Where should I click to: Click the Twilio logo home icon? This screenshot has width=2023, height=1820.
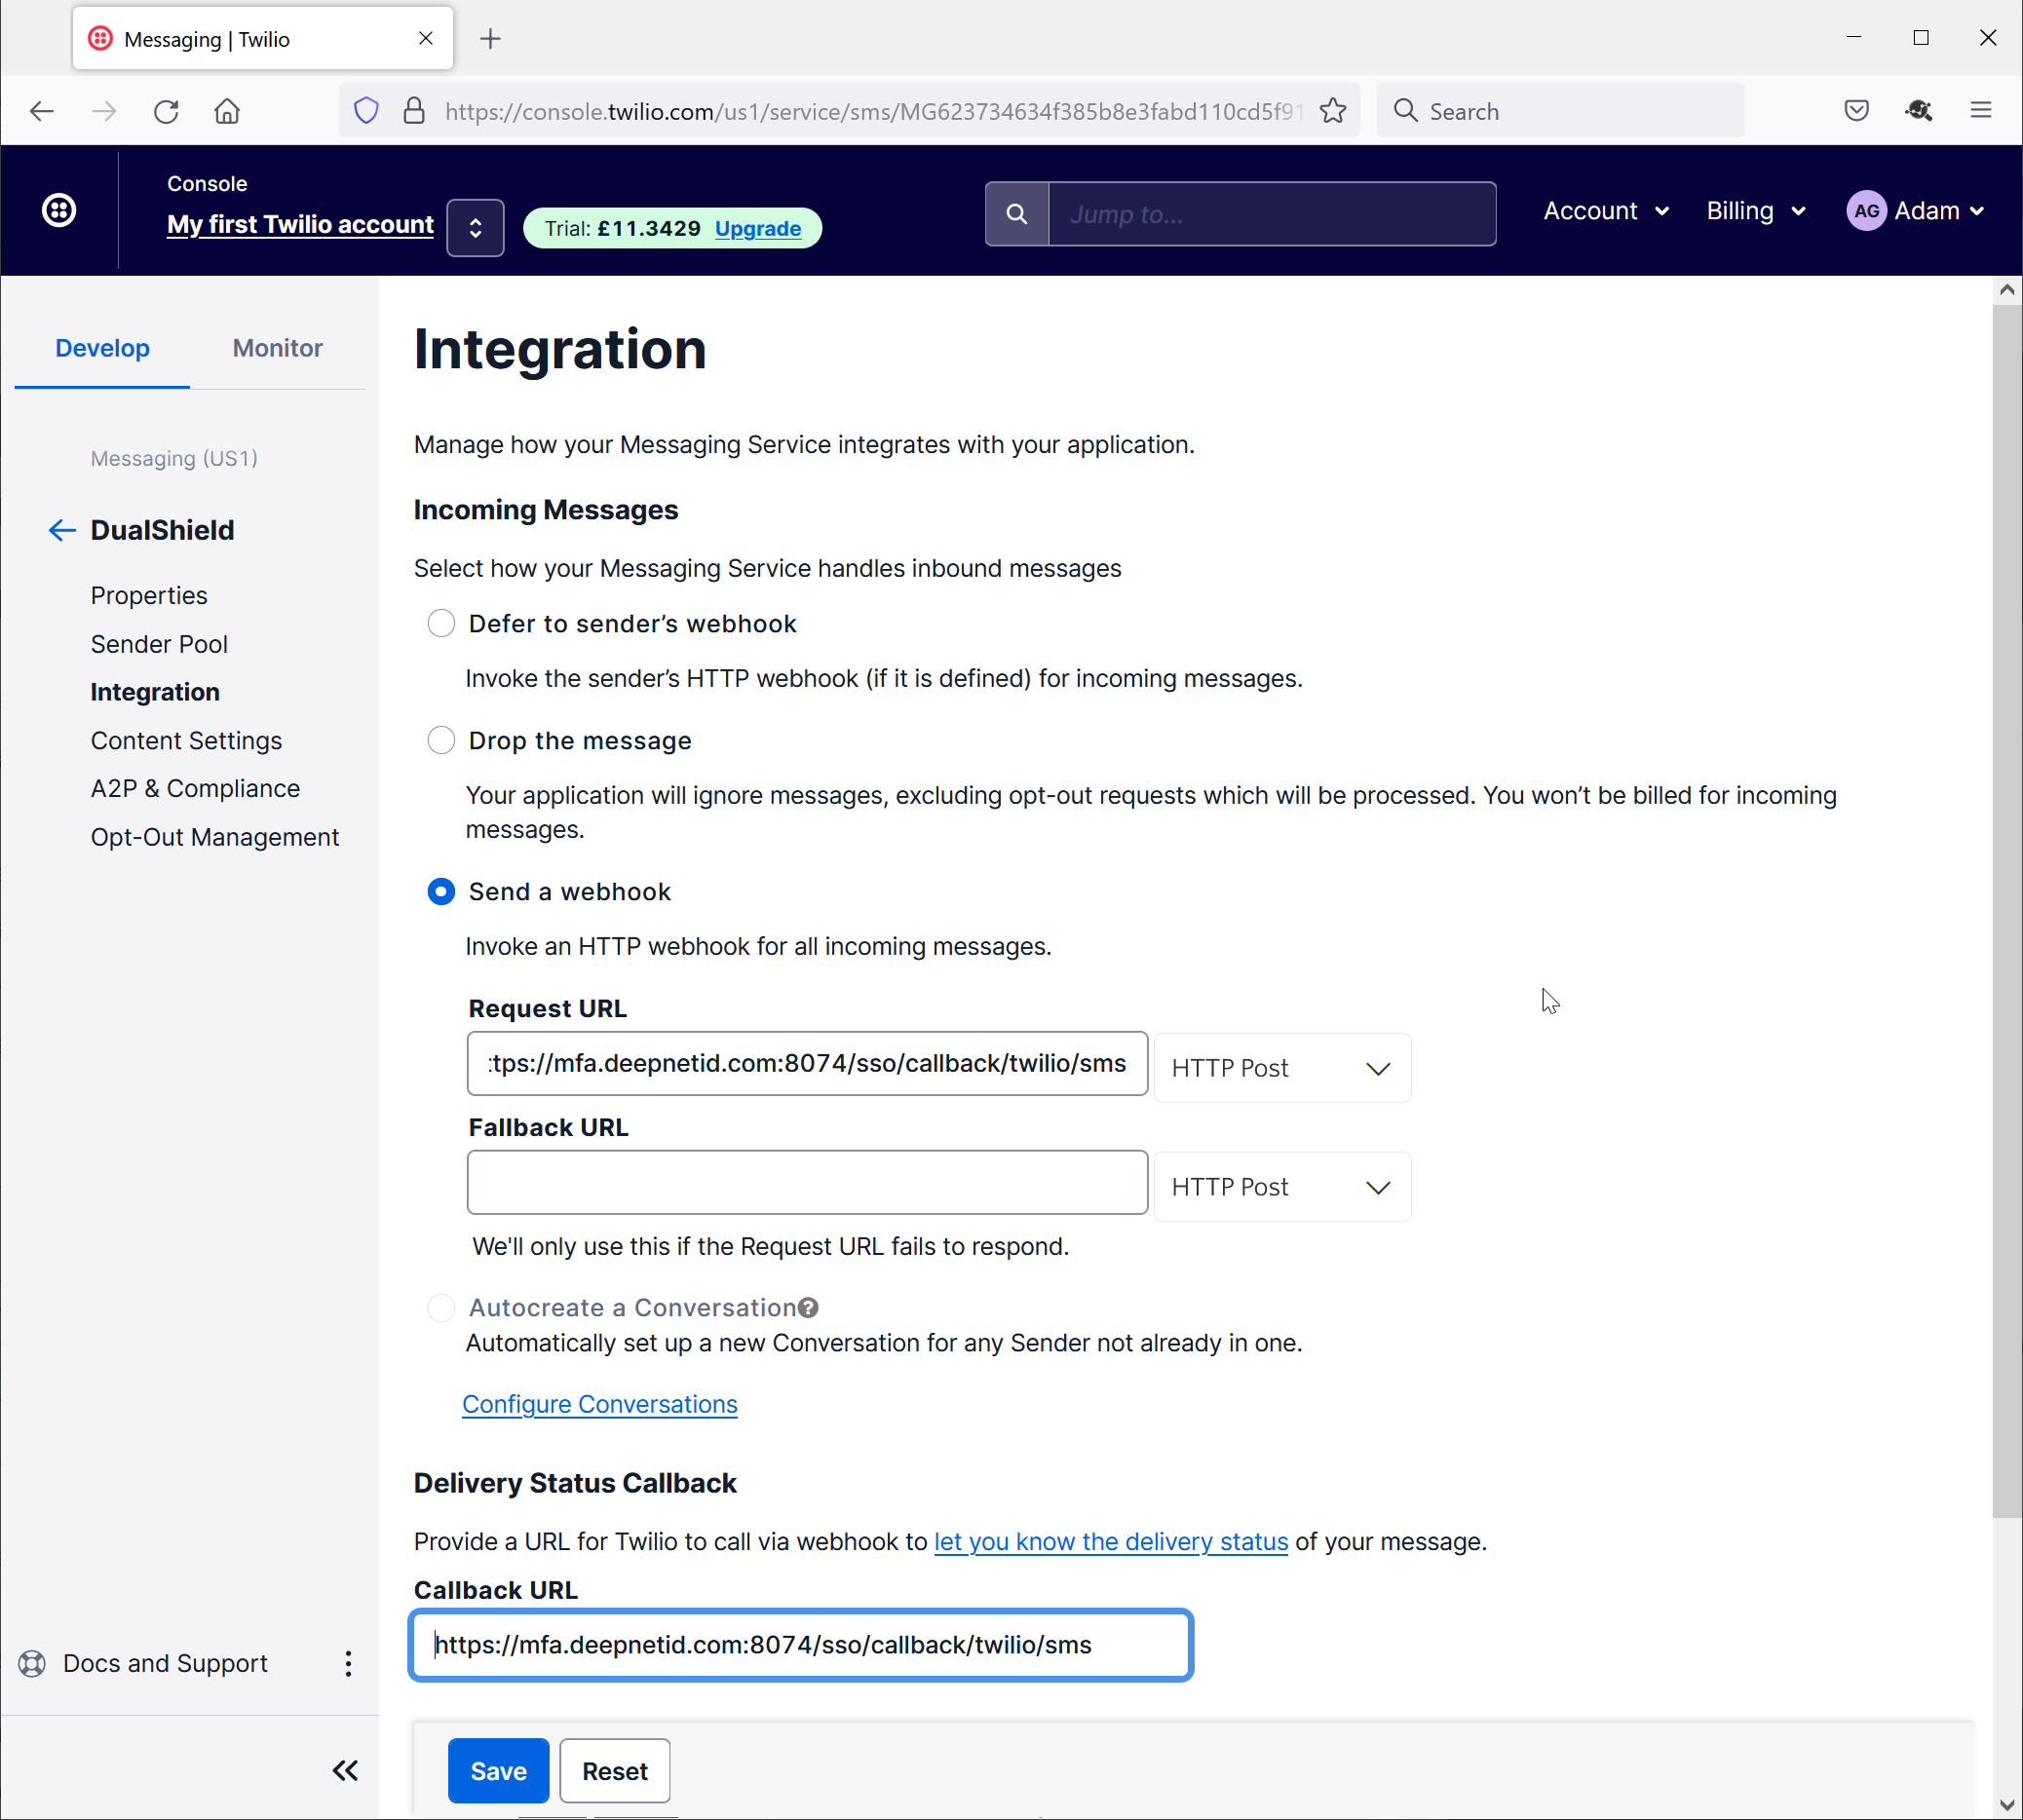pyautogui.click(x=59, y=211)
